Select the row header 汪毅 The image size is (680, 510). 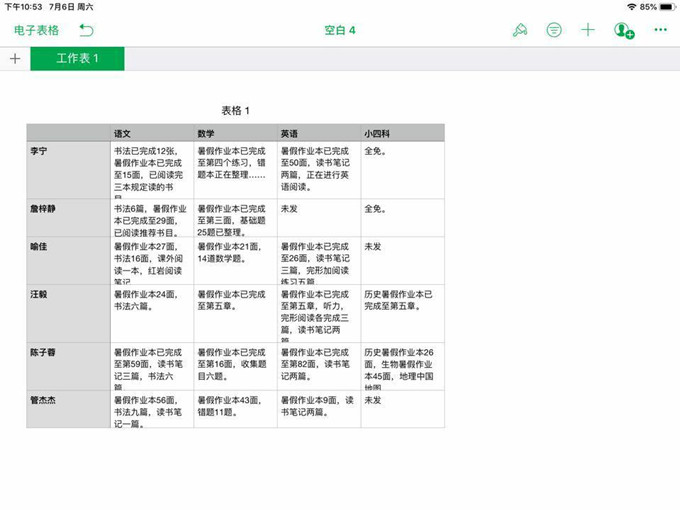[x=69, y=314]
